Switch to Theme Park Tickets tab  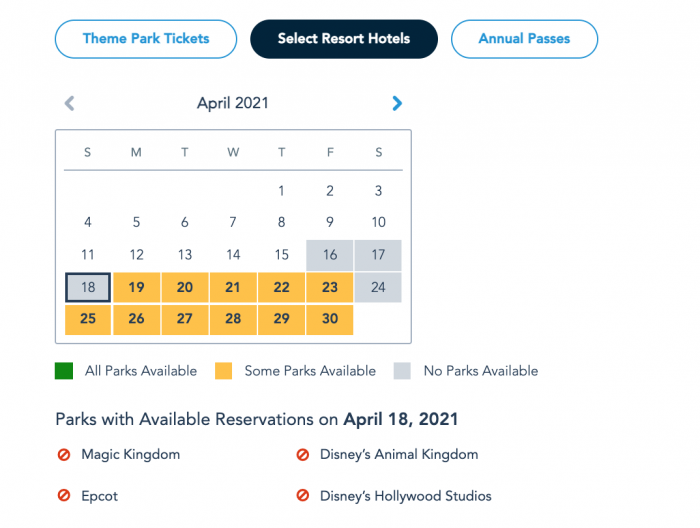click(146, 39)
